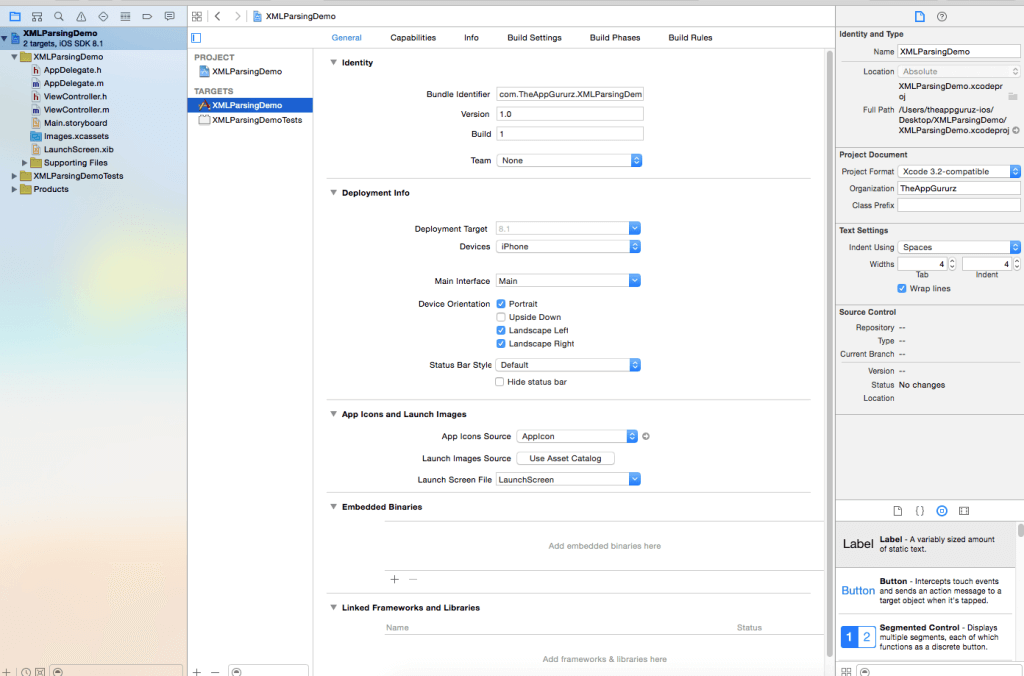This screenshot has height=676, width=1024.
Task: Open the Symbol navigator icon
Action: click(x=37, y=16)
